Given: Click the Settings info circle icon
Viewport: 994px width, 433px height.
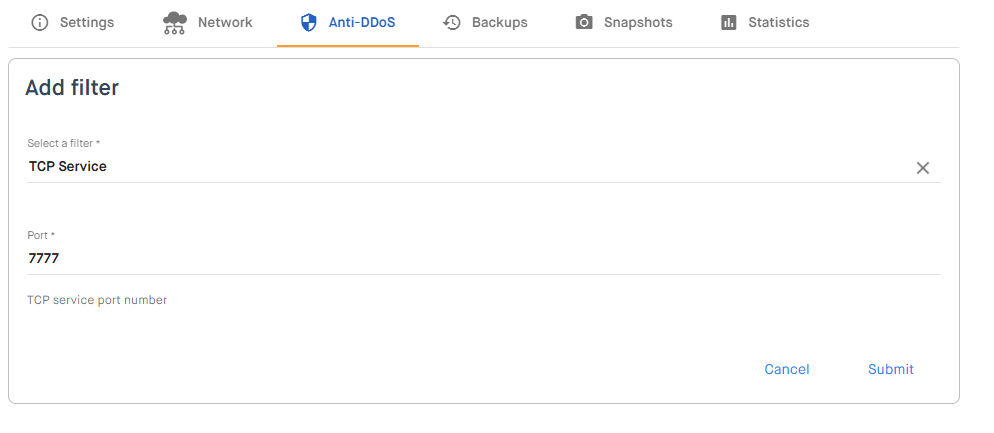Looking at the screenshot, I should [40, 22].
